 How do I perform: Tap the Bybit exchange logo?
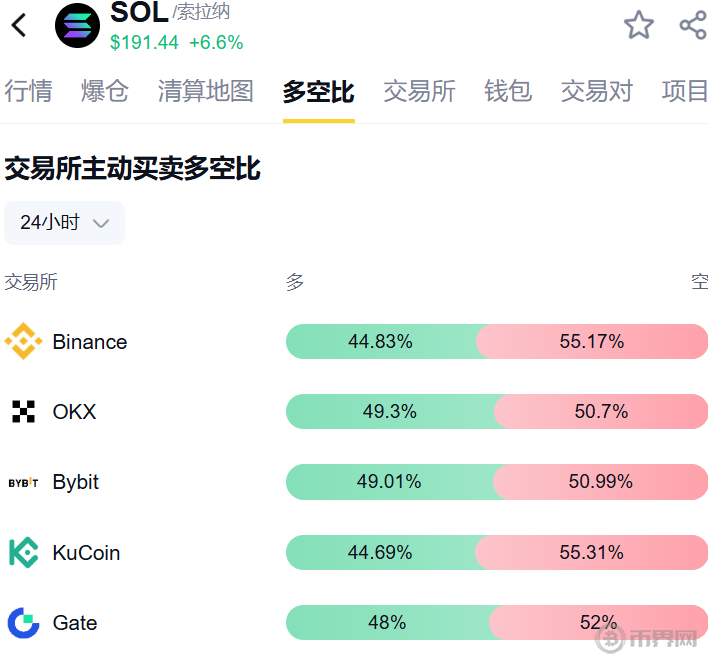(23, 482)
